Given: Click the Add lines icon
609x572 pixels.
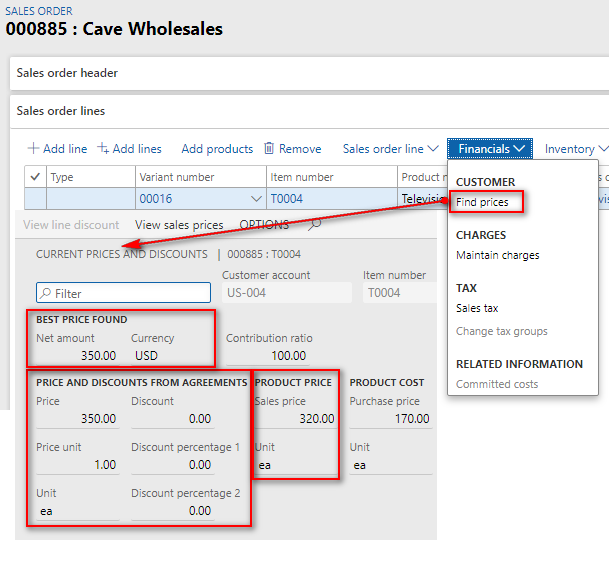Looking at the screenshot, I should 103,149.
